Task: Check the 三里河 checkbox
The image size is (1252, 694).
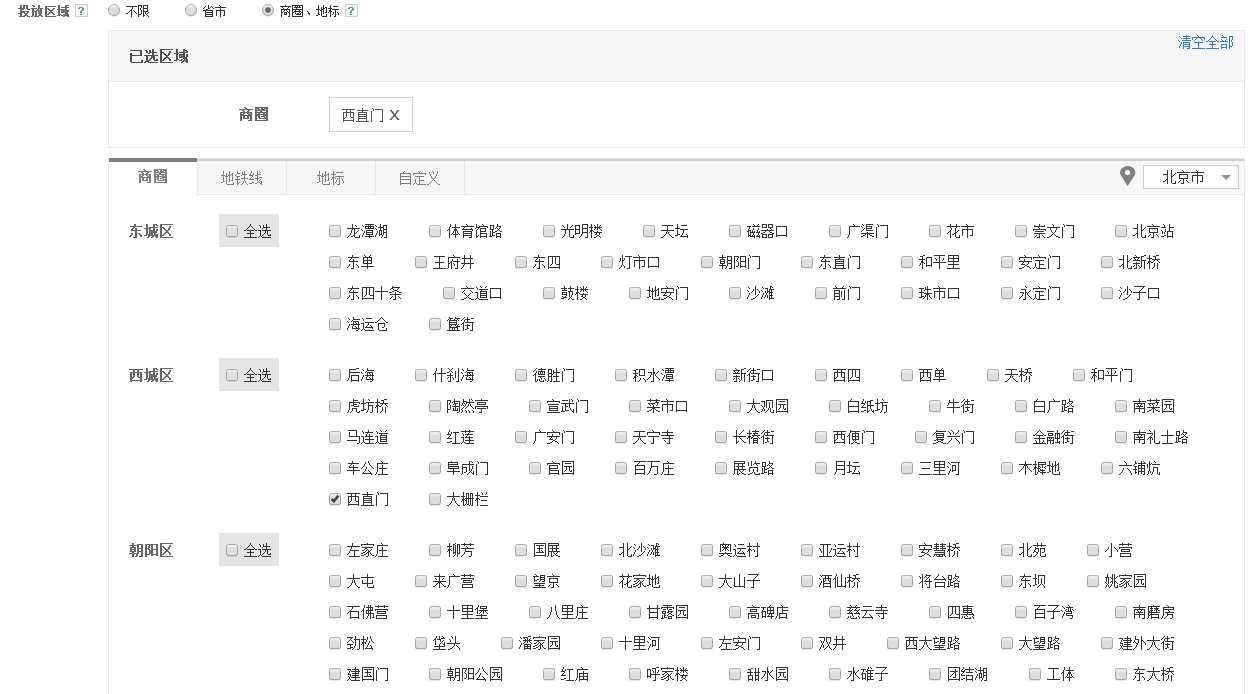Action: point(907,468)
